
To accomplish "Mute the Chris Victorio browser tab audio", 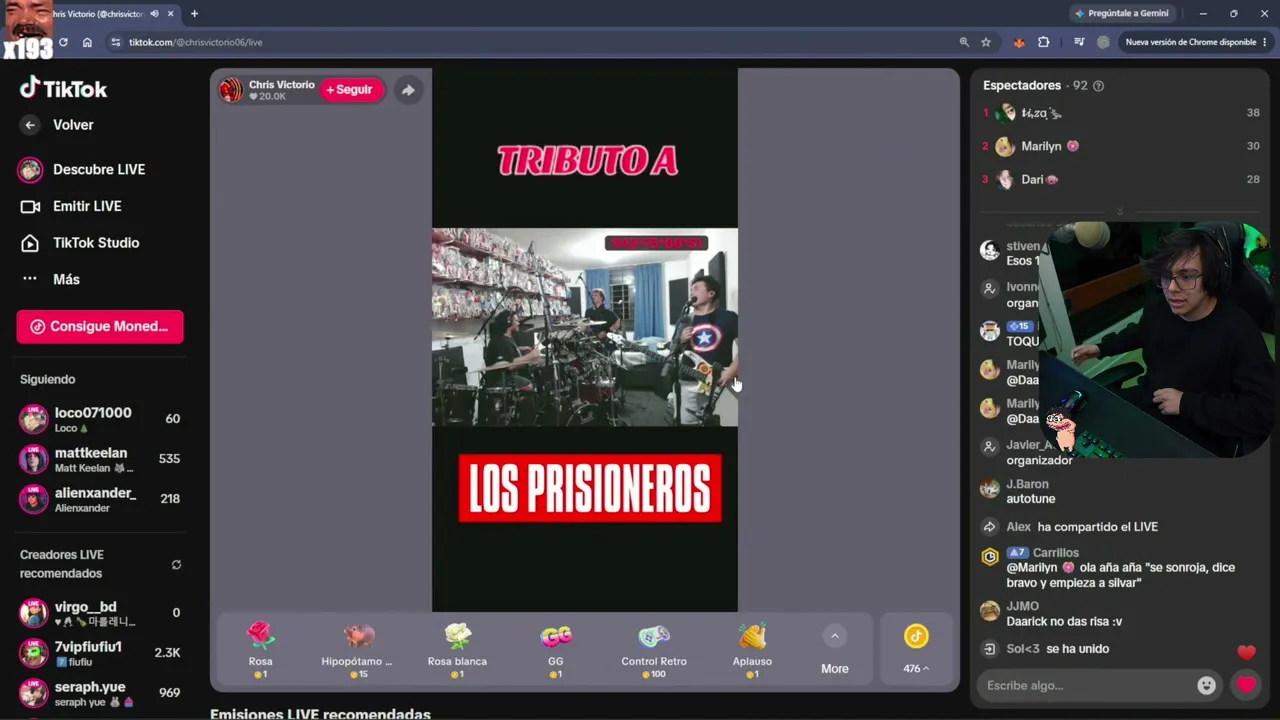I will coord(154,14).
